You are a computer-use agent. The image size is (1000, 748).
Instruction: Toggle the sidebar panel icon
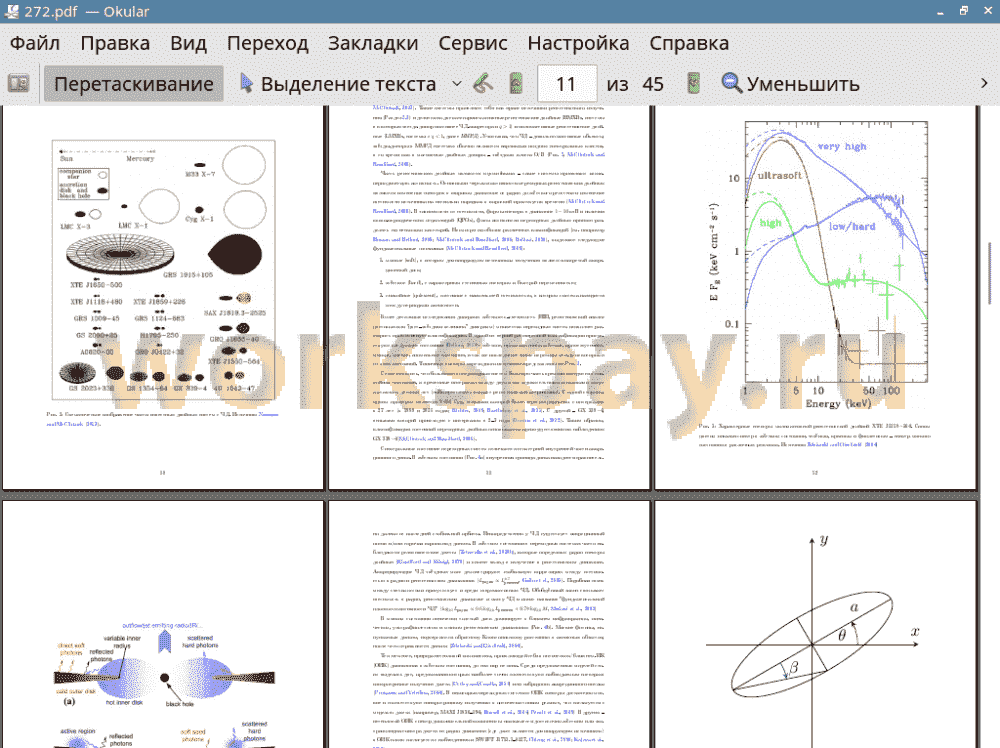18,84
